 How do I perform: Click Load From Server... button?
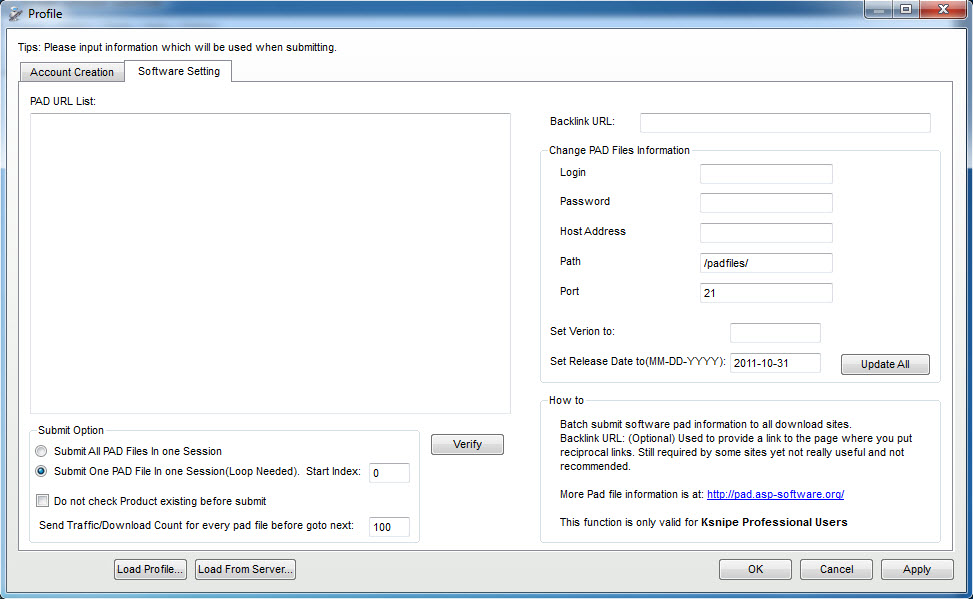(246, 569)
